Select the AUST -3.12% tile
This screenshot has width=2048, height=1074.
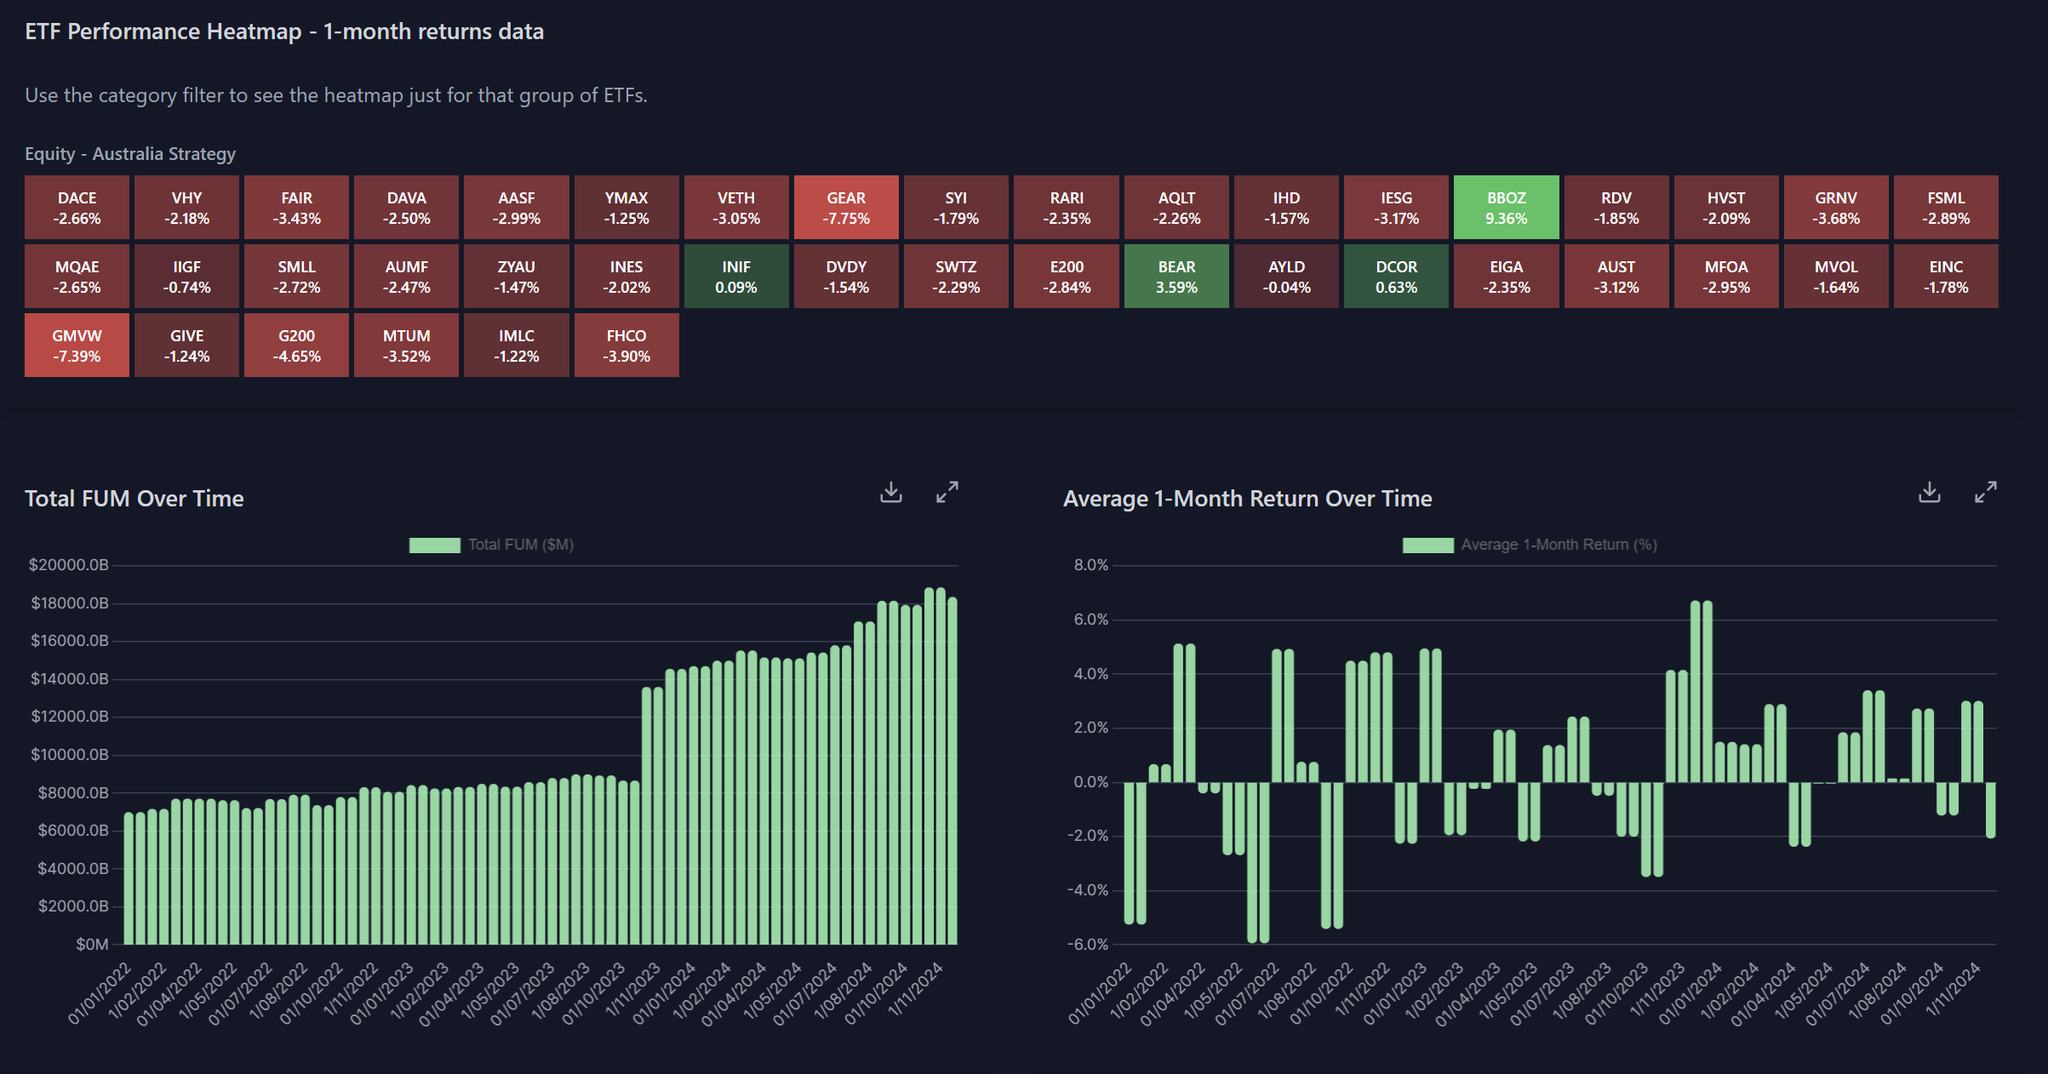click(1616, 276)
